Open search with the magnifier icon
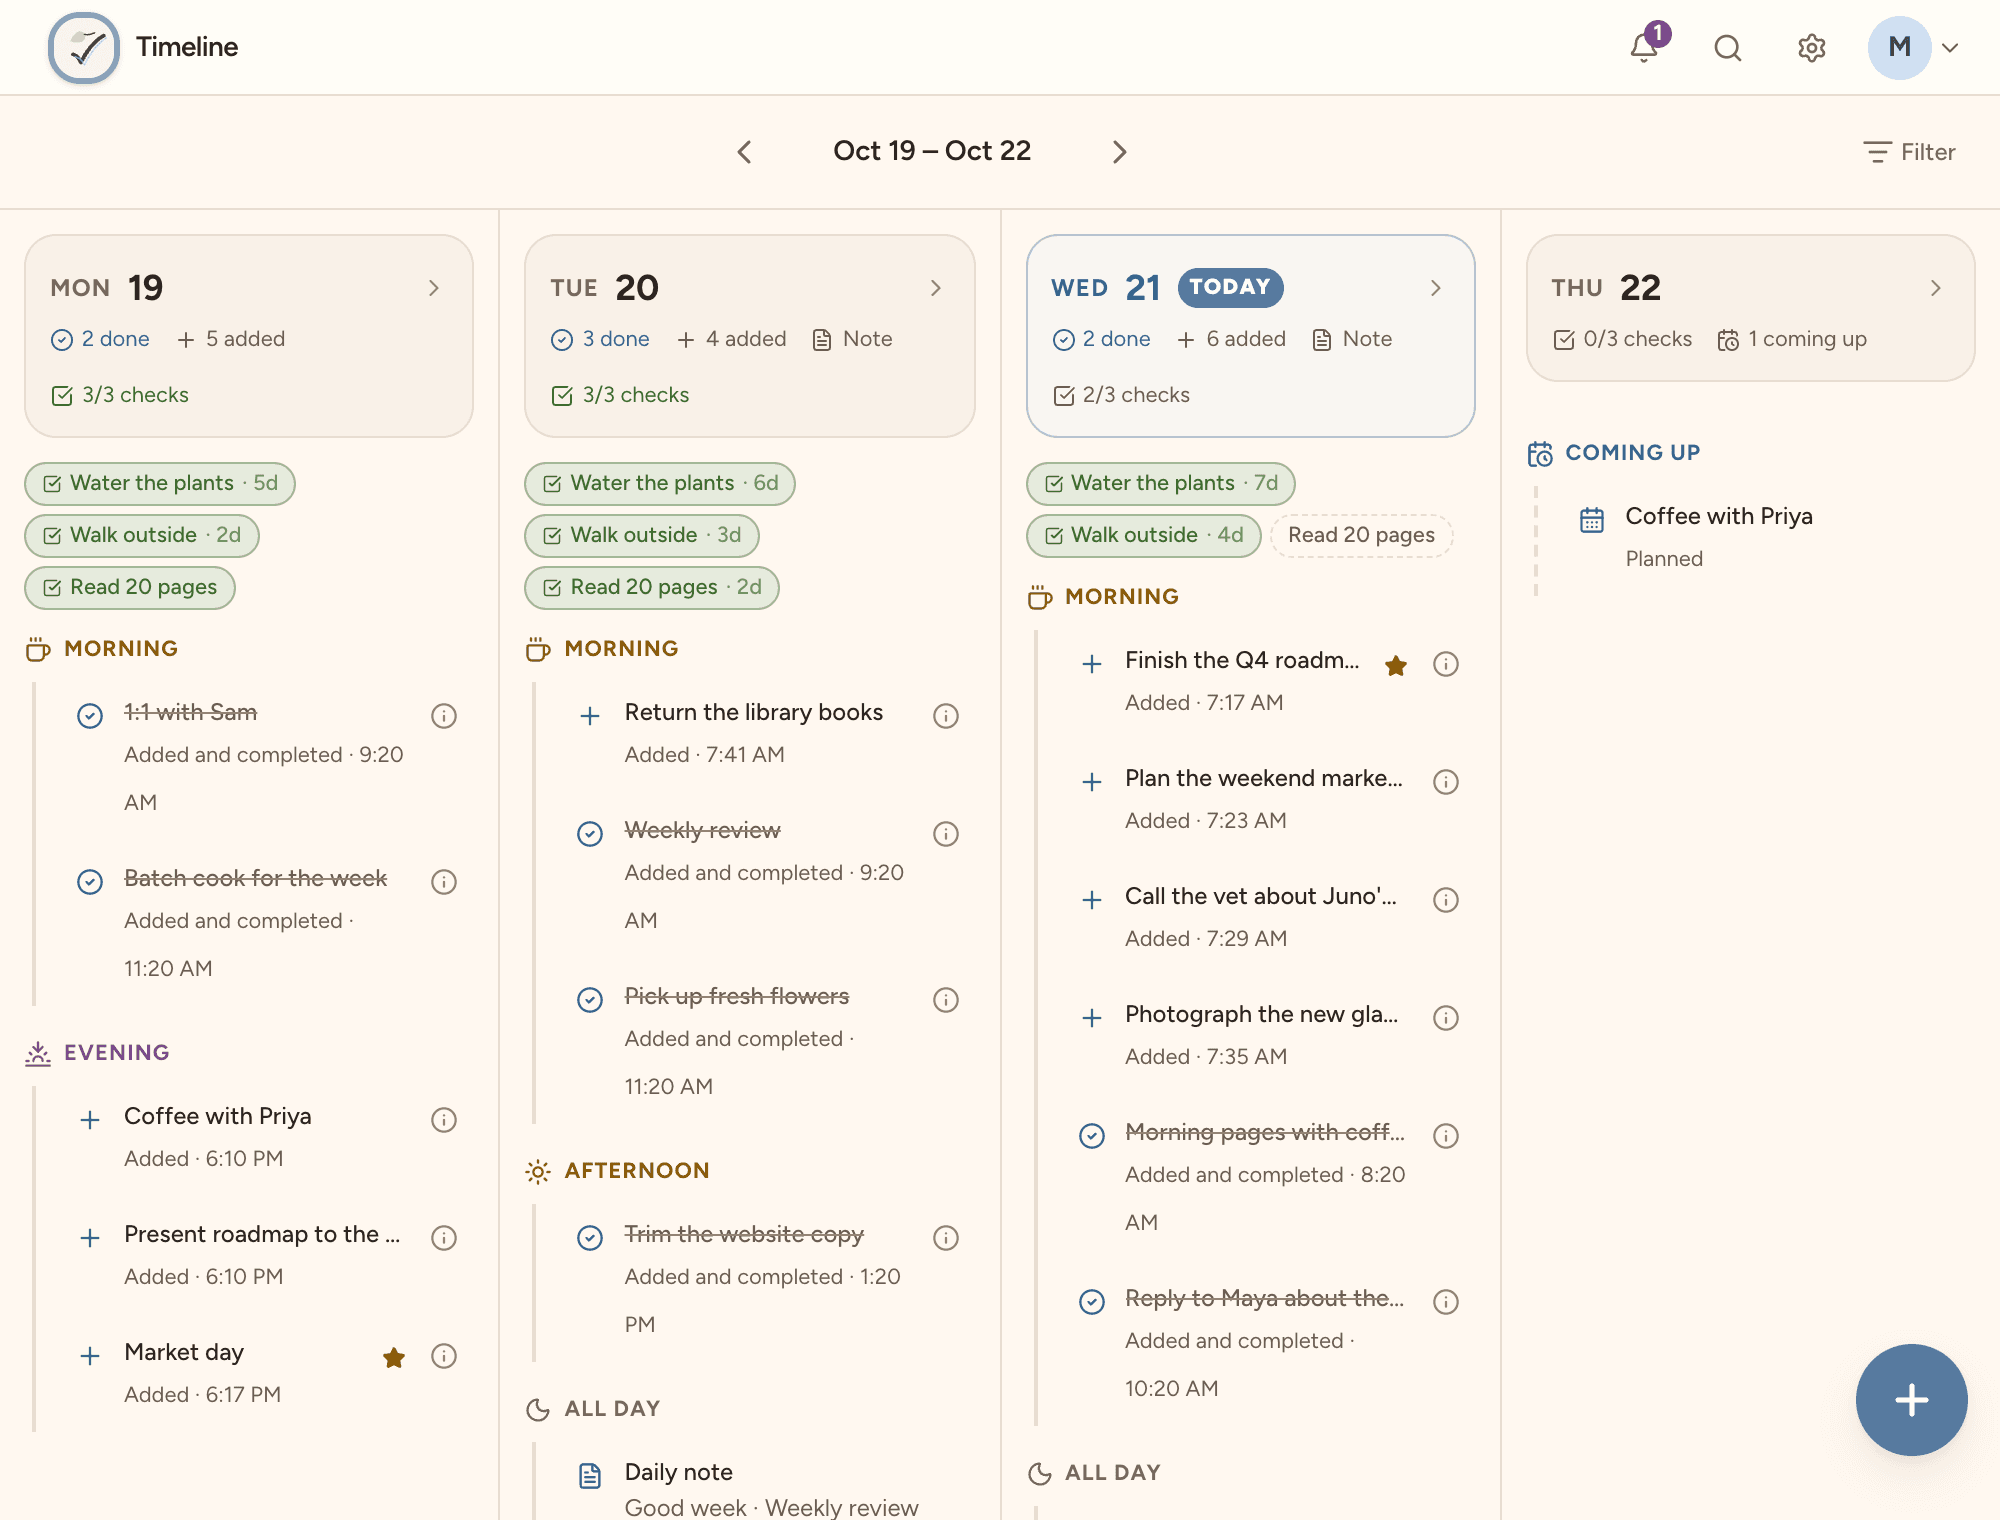This screenshot has width=2000, height=1520. pos(1728,47)
